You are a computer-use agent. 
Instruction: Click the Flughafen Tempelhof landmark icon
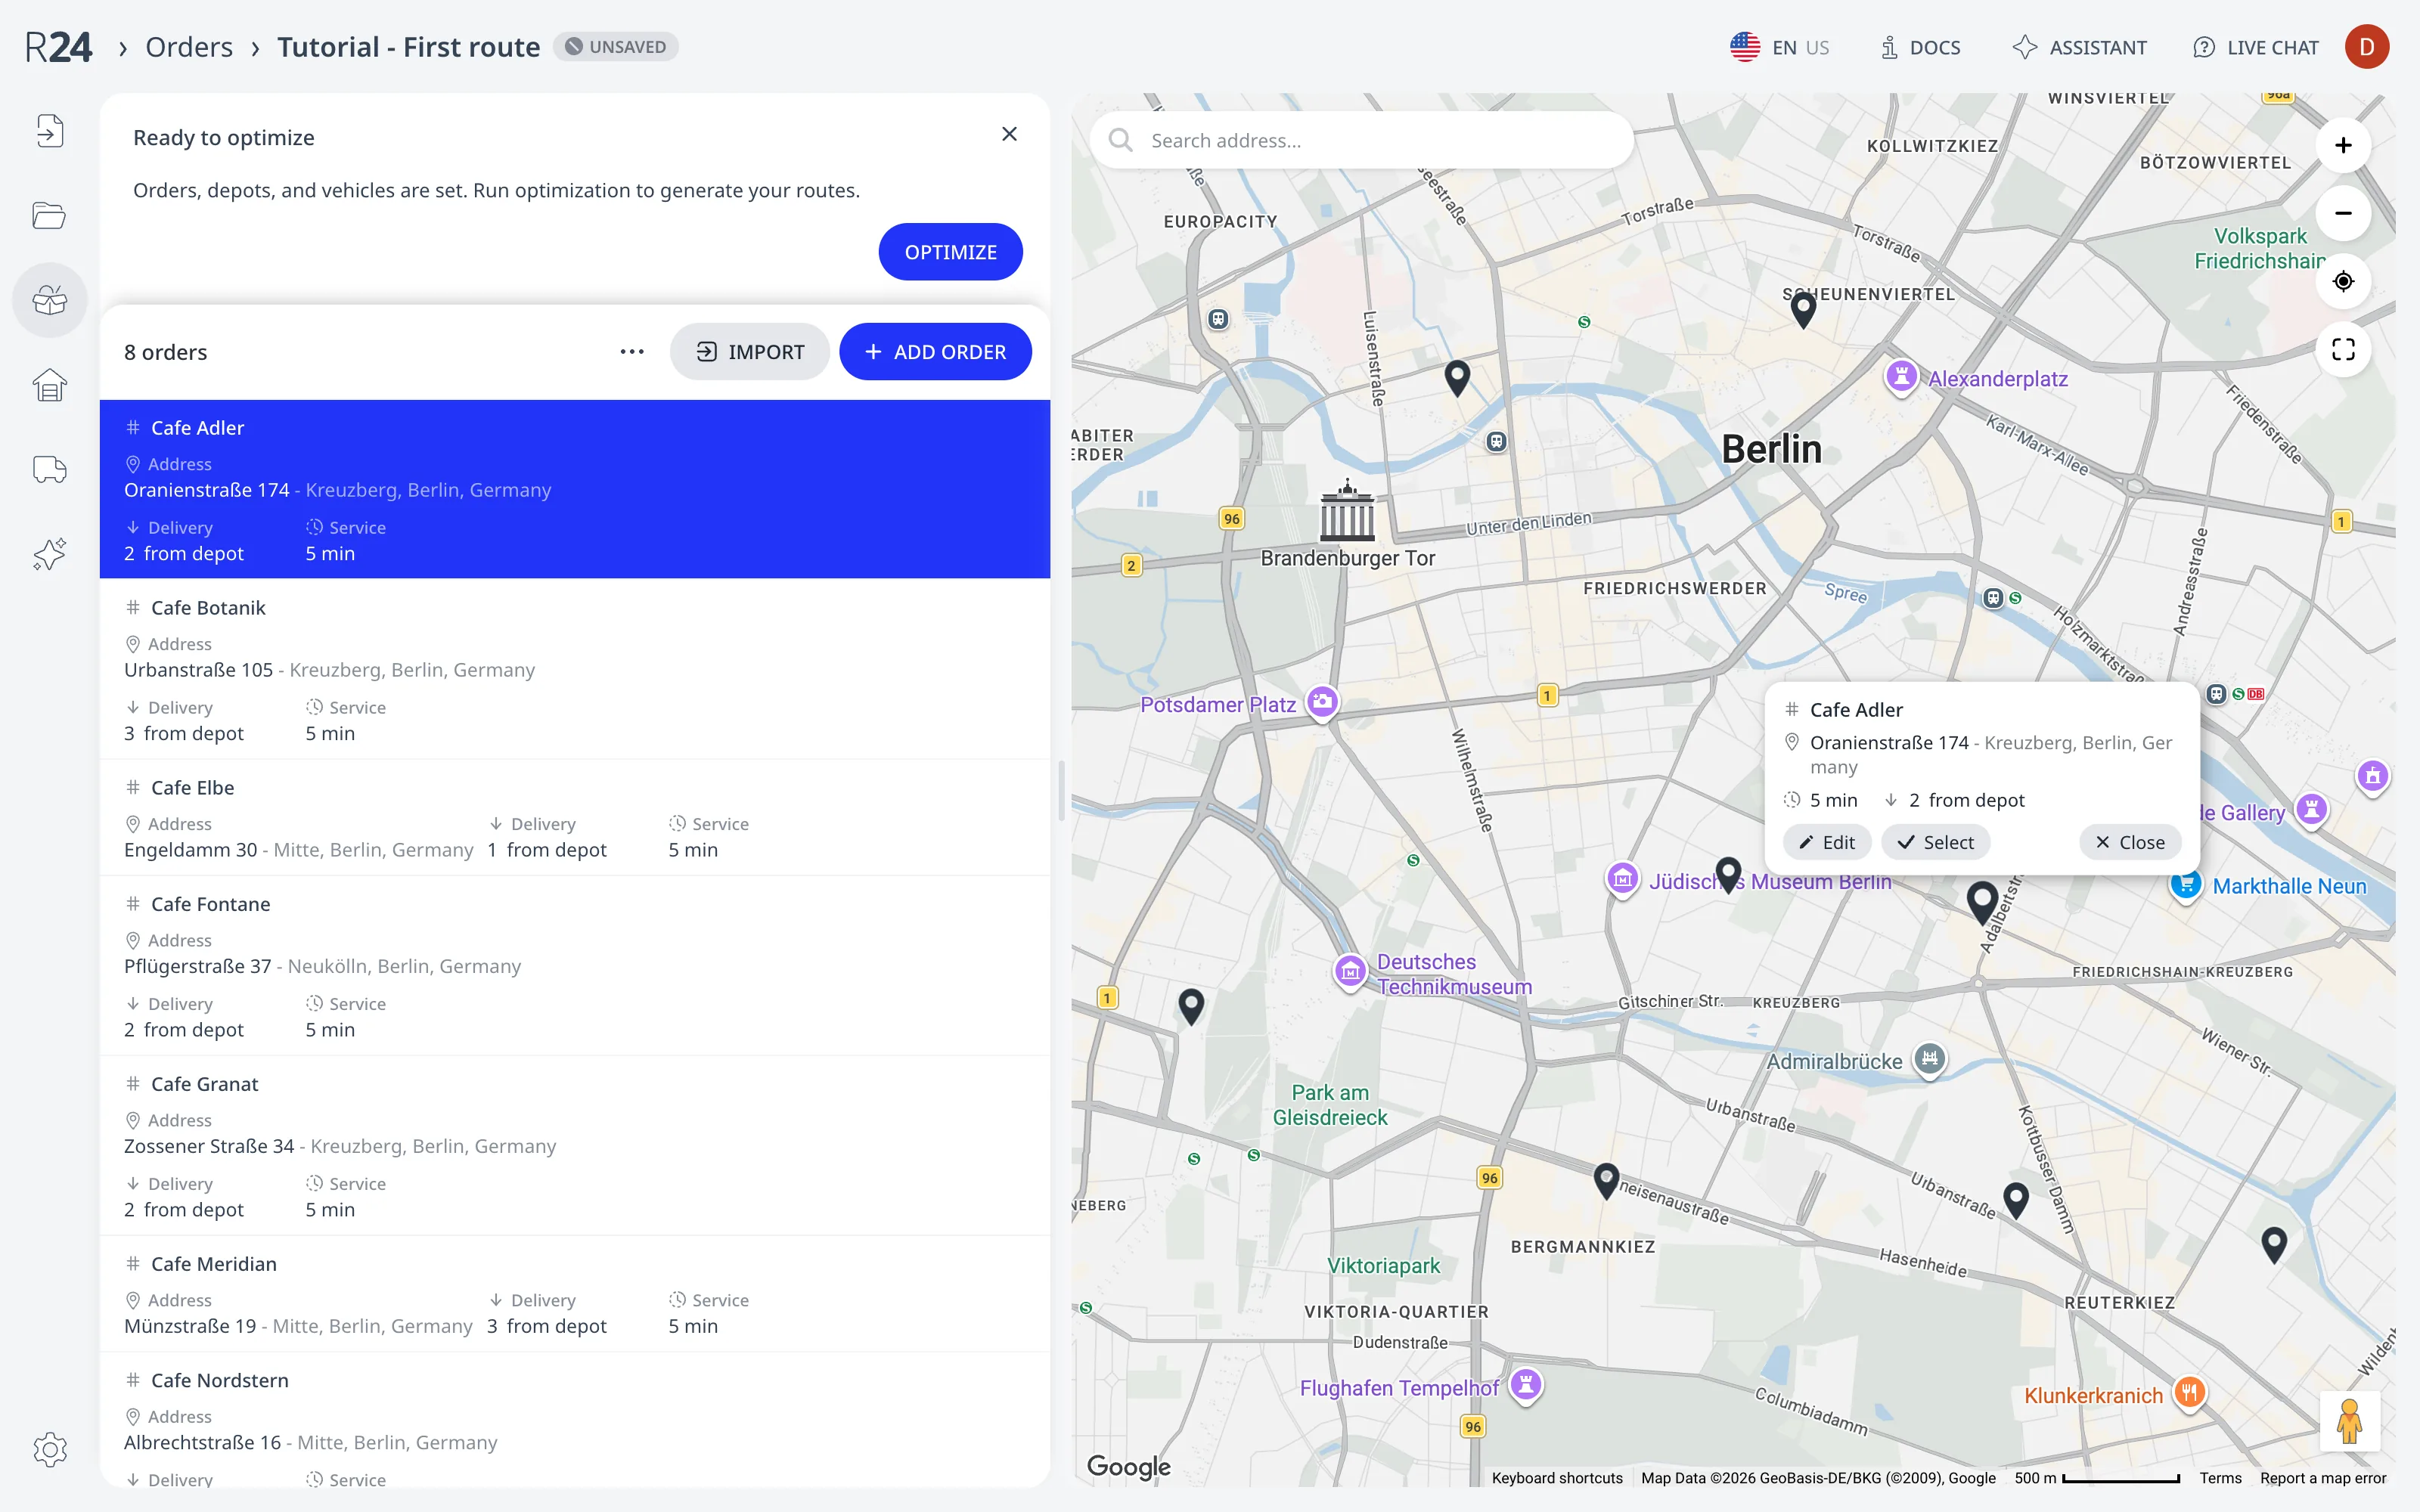[x=1526, y=1385]
